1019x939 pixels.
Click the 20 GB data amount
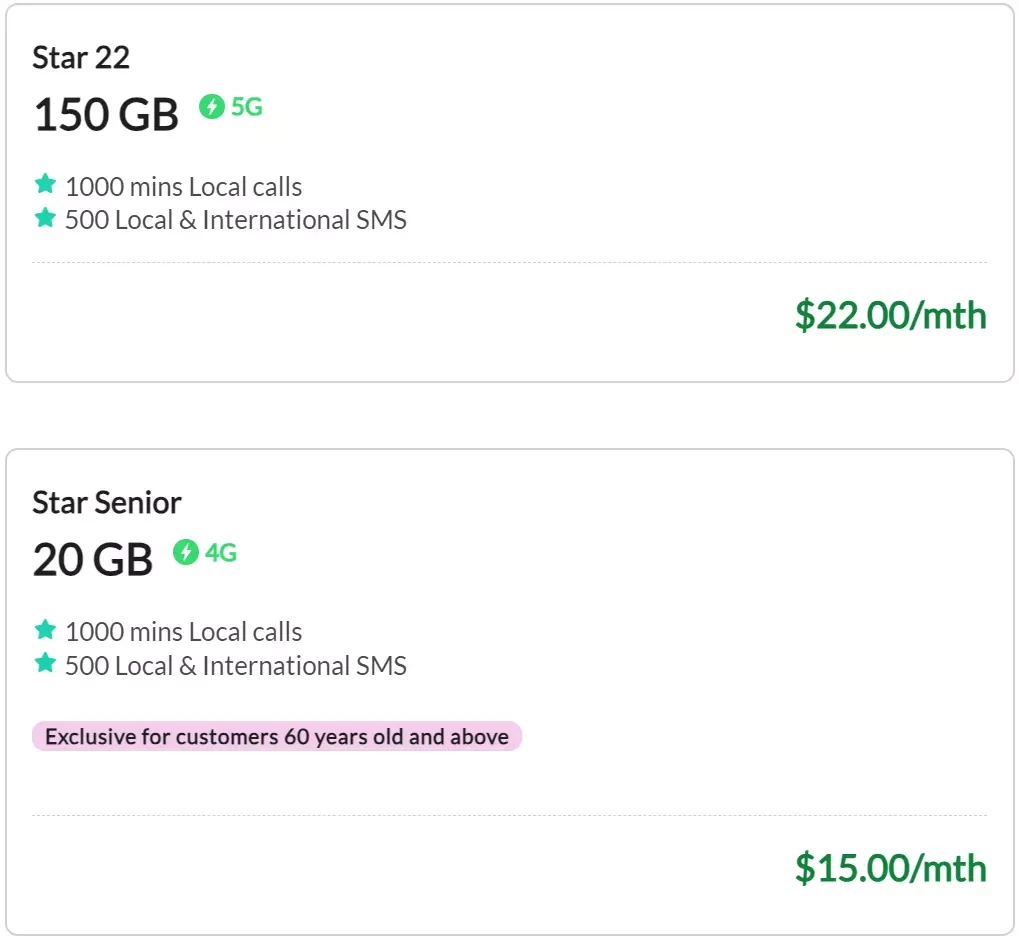(93, 560)
